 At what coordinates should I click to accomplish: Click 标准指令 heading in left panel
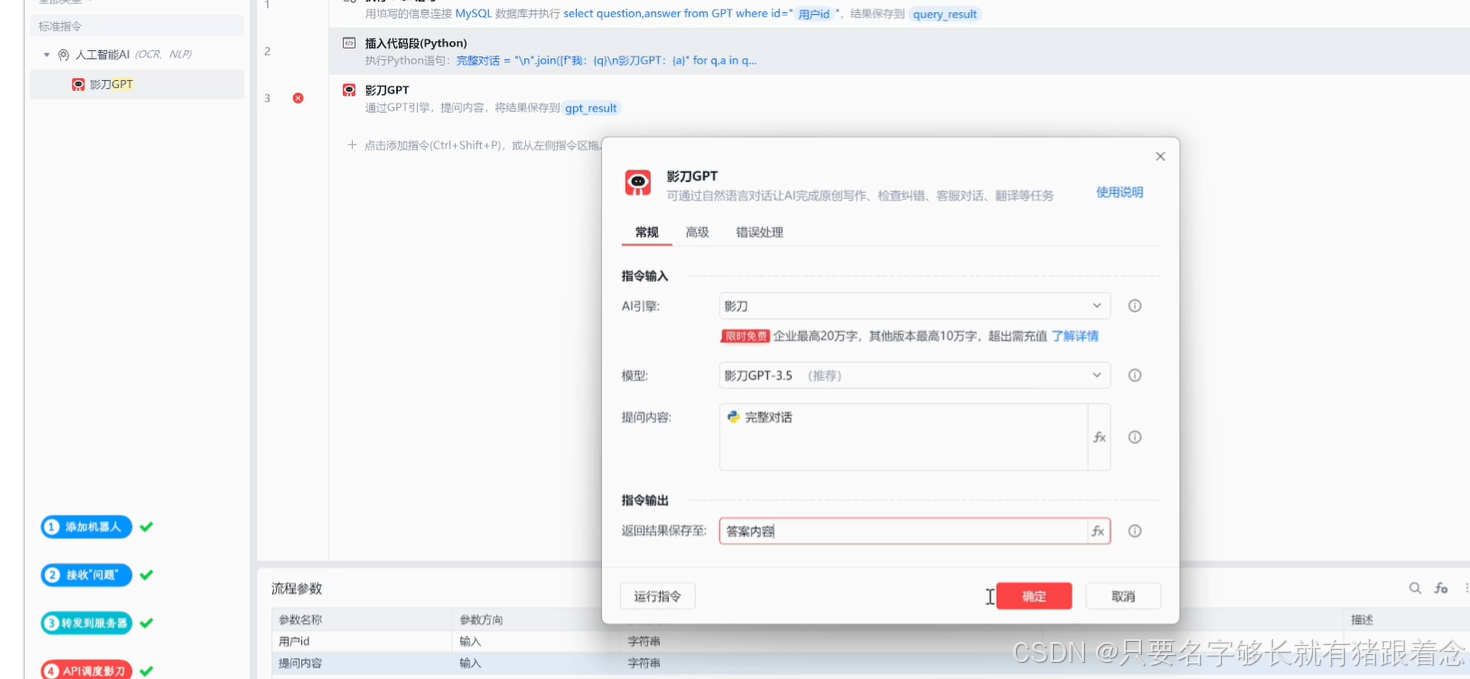[x=60, y=26]
